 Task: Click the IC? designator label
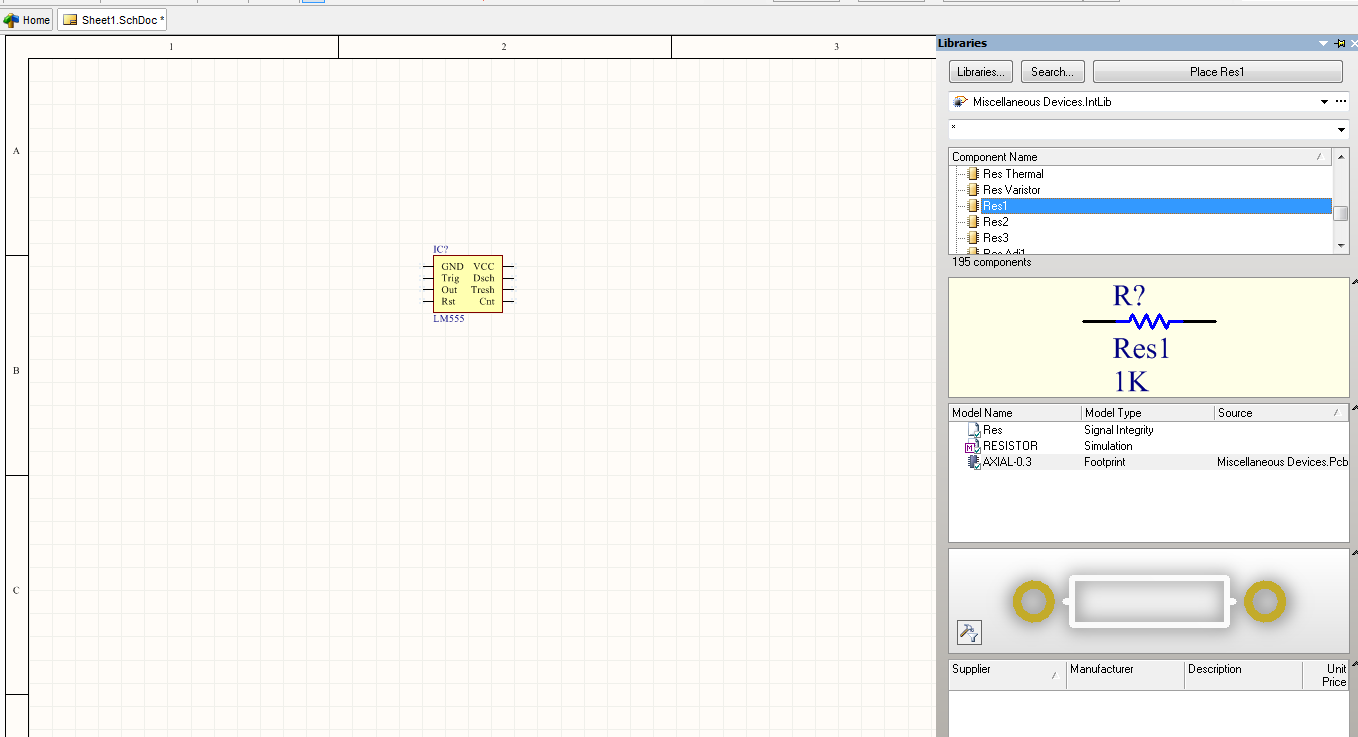click(441, 249)
